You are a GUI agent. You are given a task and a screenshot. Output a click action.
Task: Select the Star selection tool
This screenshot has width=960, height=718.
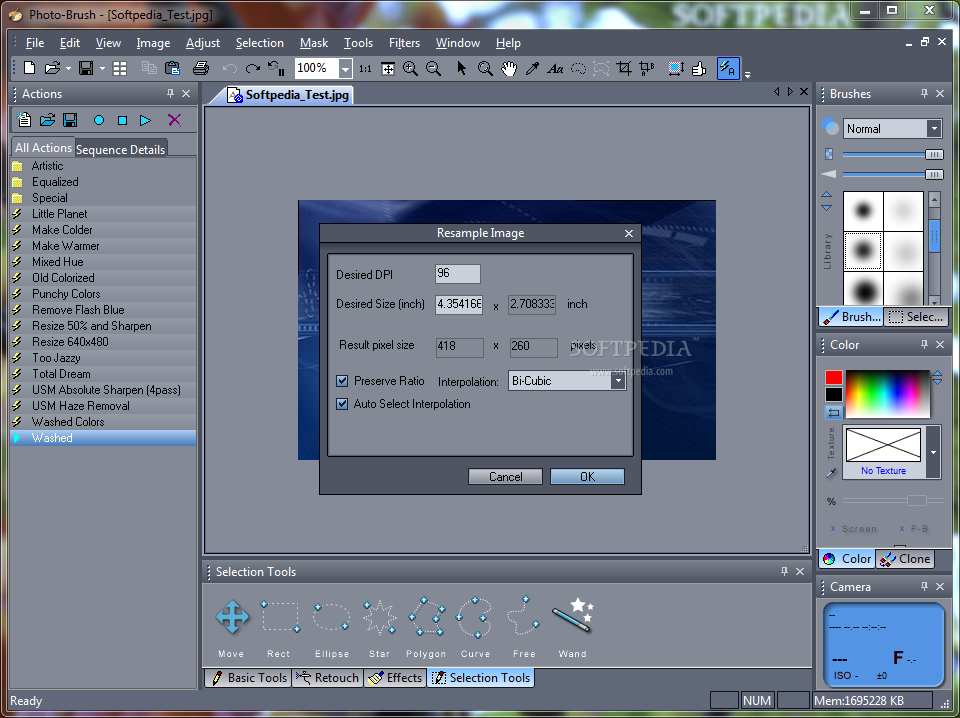point(380,617)
